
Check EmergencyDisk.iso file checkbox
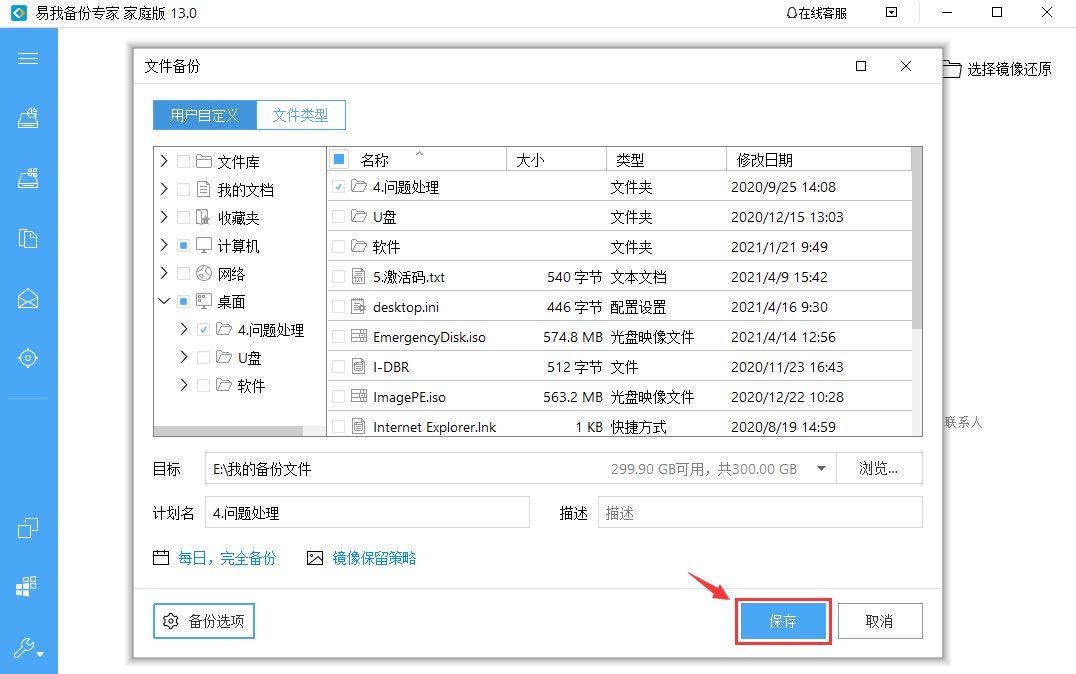(338, 337)
